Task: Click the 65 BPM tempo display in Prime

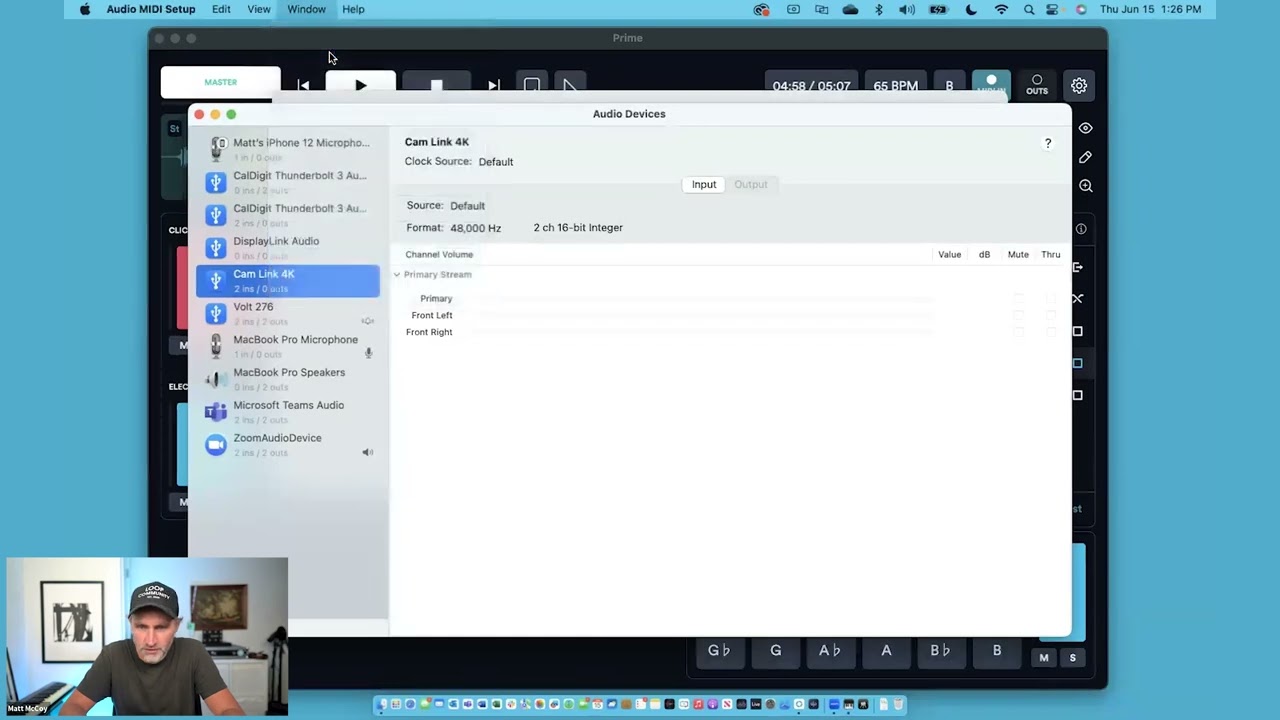Action: coord(895,86)
